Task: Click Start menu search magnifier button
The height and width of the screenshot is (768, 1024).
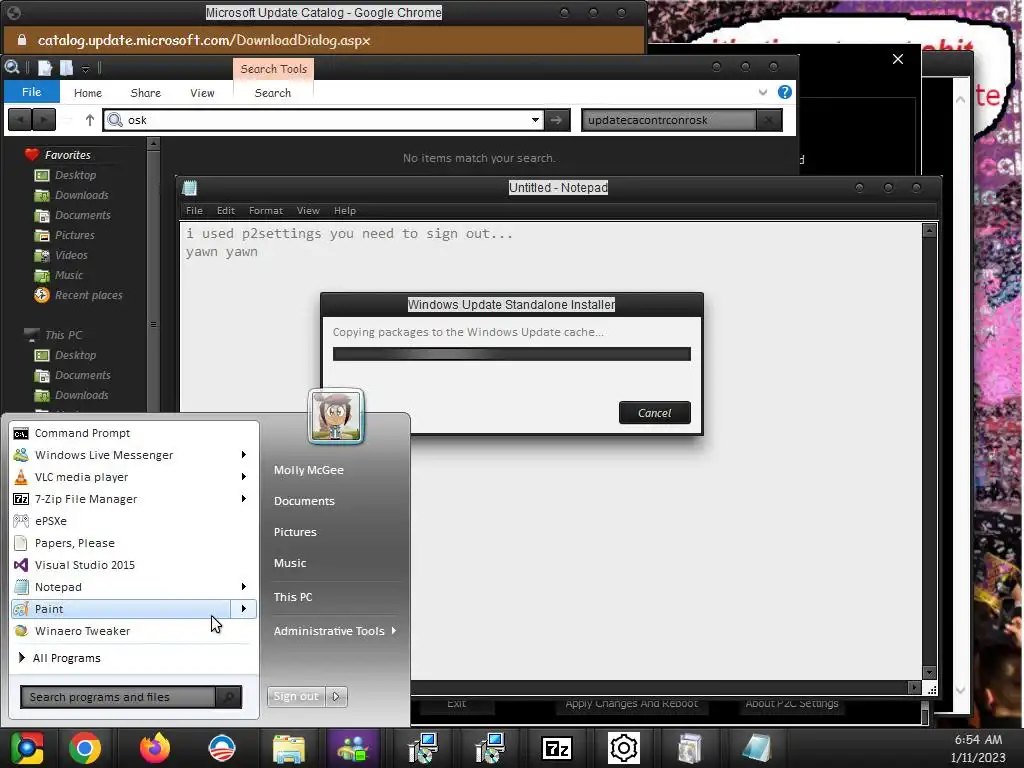Action: [229, 697]
